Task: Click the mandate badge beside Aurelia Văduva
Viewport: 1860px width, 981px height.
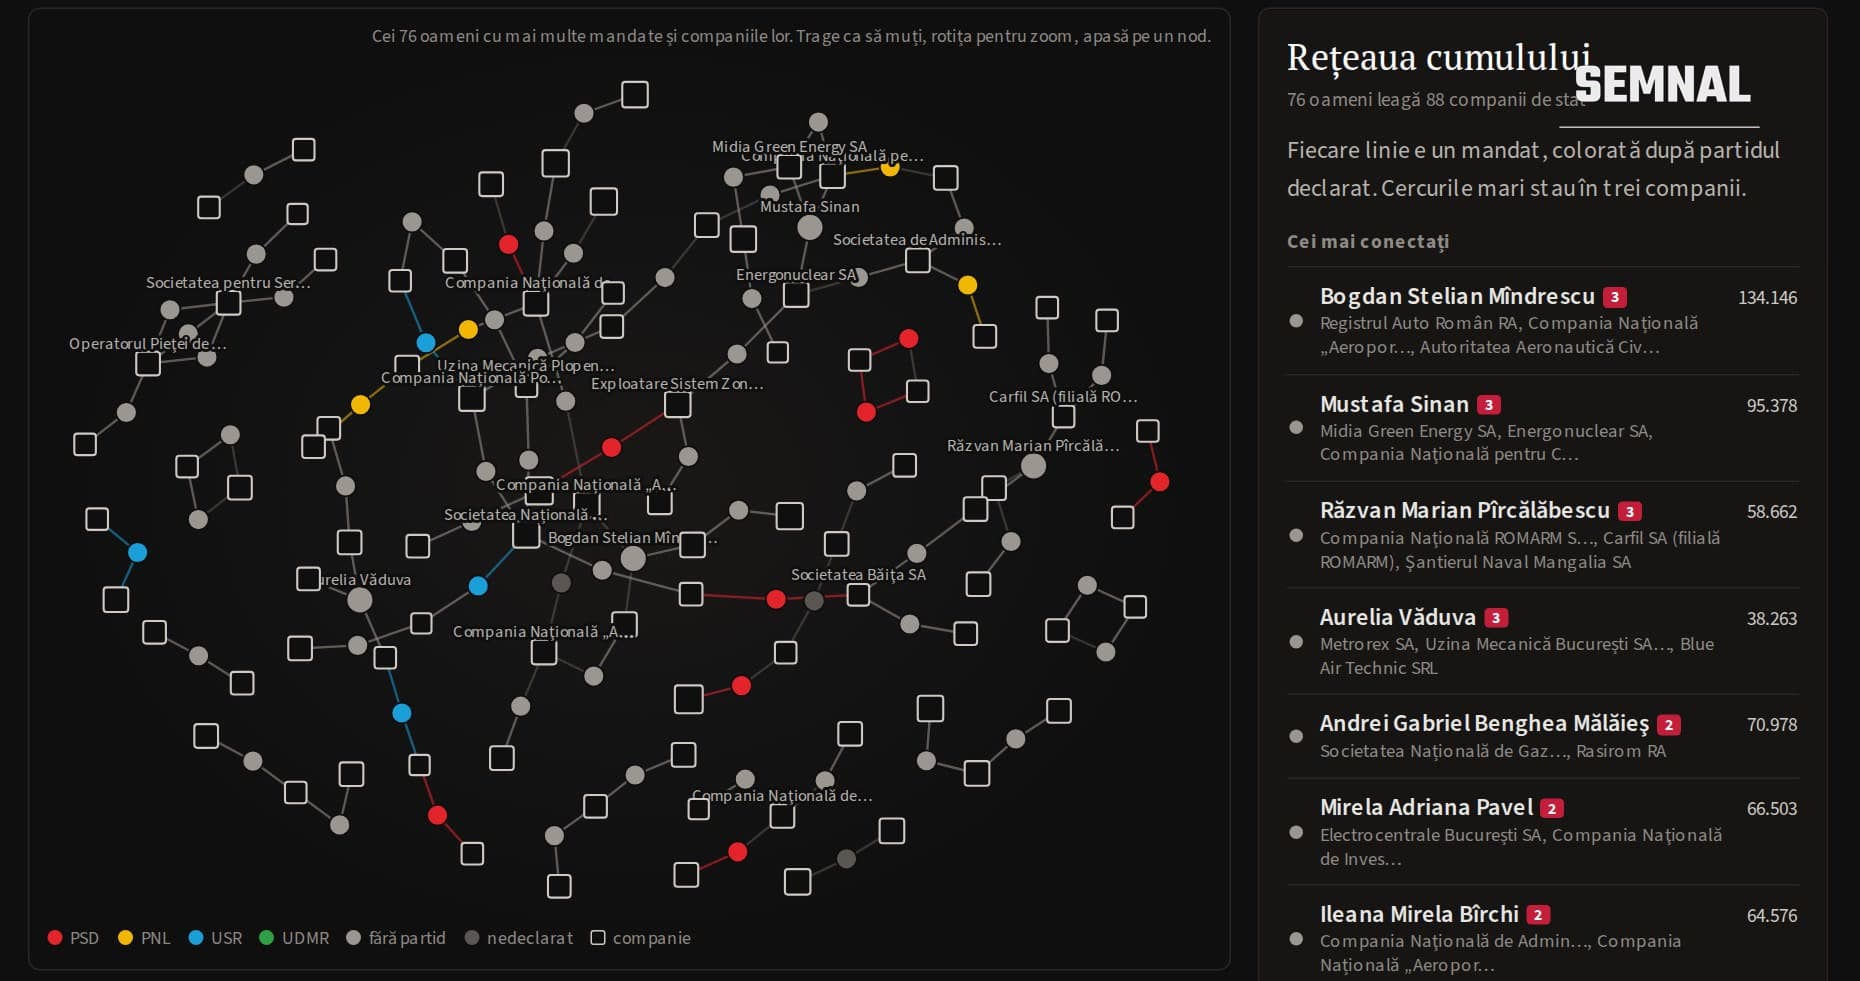Action: pos(1496,618)
